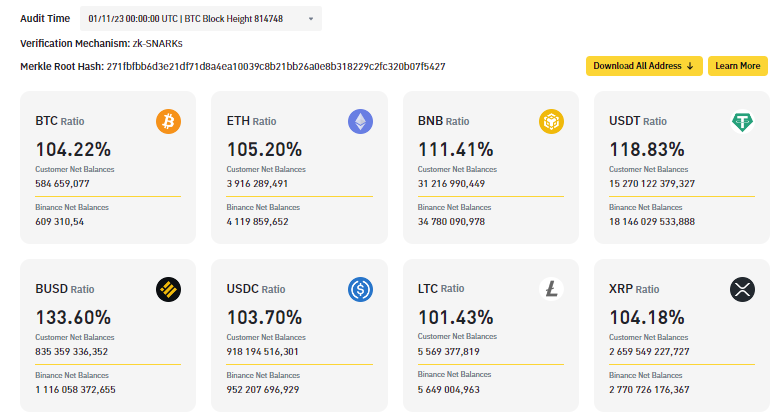Click BTC customer balance 584 659,077

63,184
